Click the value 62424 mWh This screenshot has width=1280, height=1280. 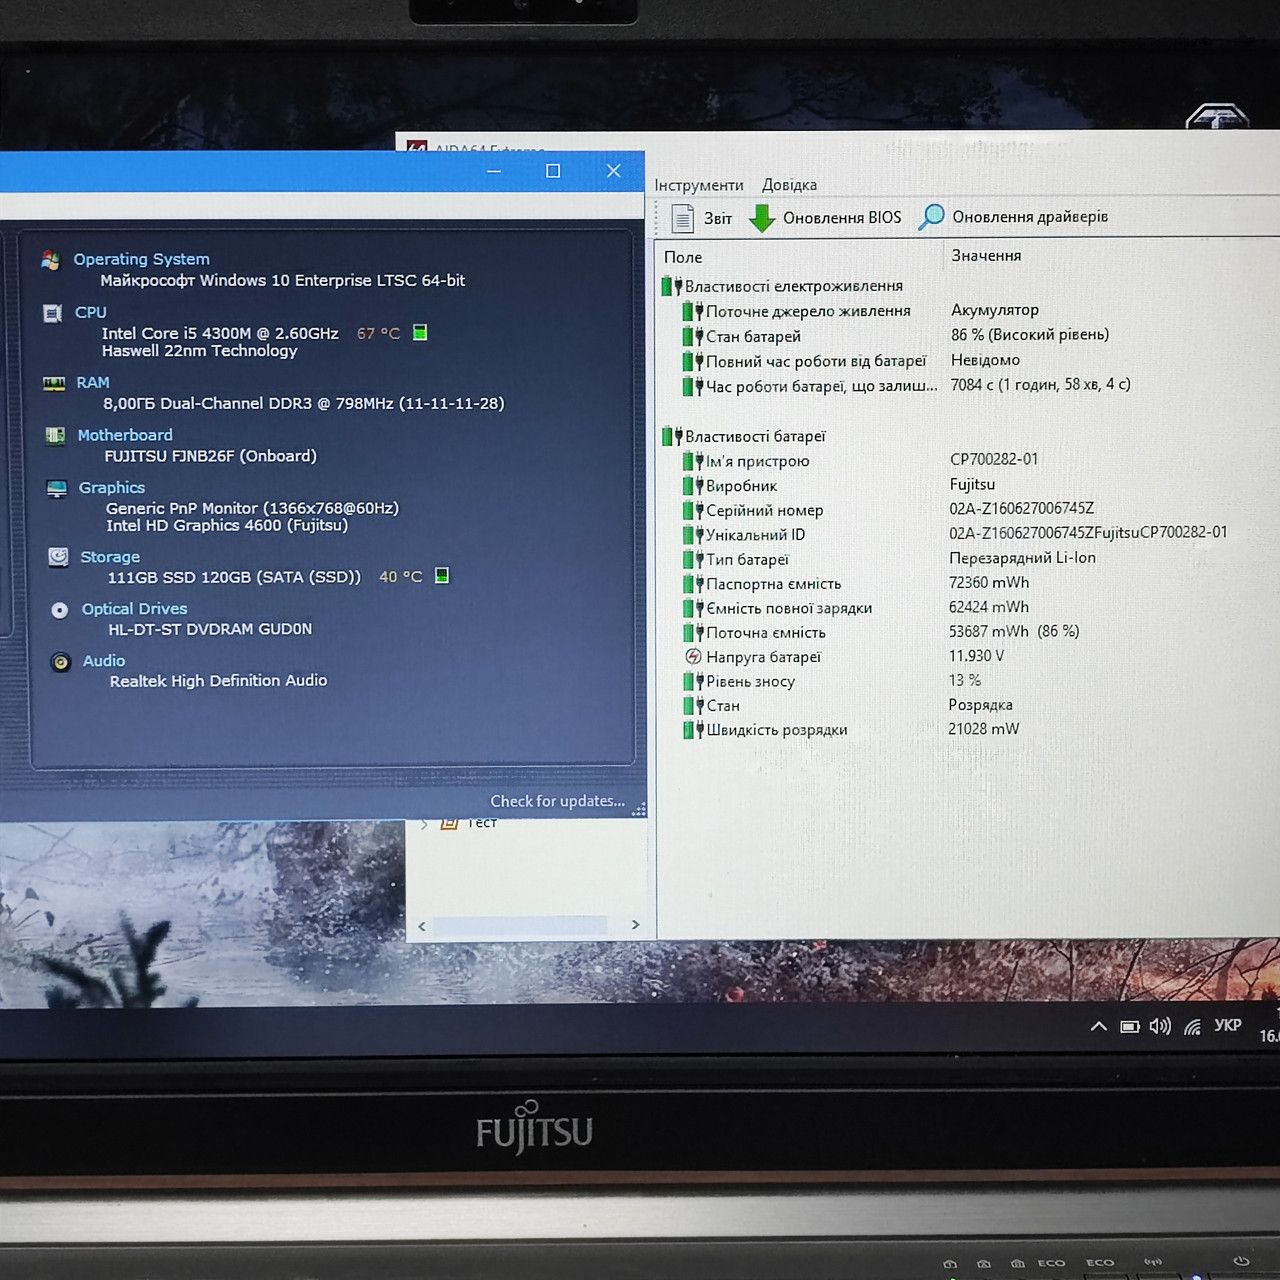[x=989, y=607]
